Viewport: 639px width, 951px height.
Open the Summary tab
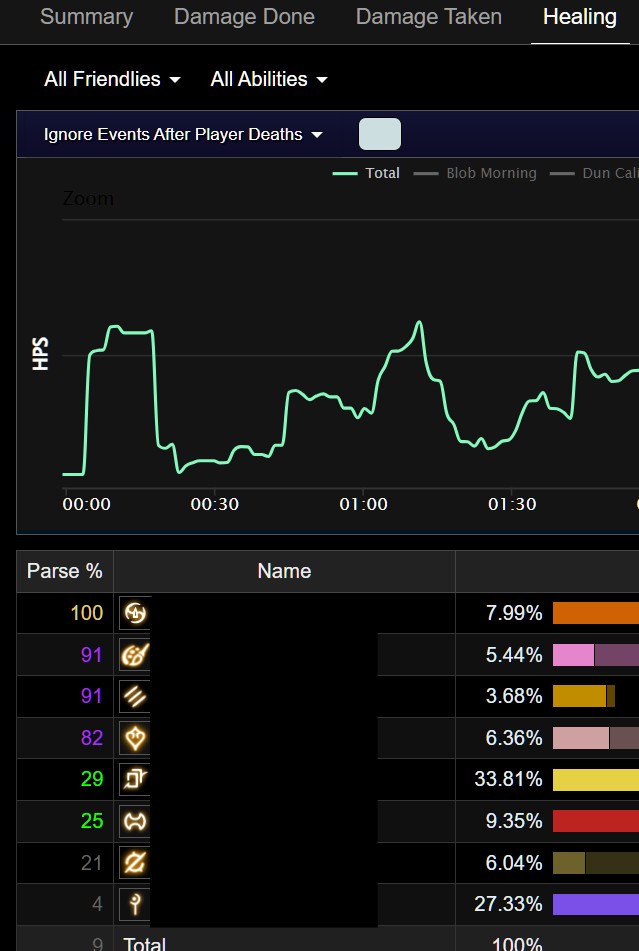87,17
